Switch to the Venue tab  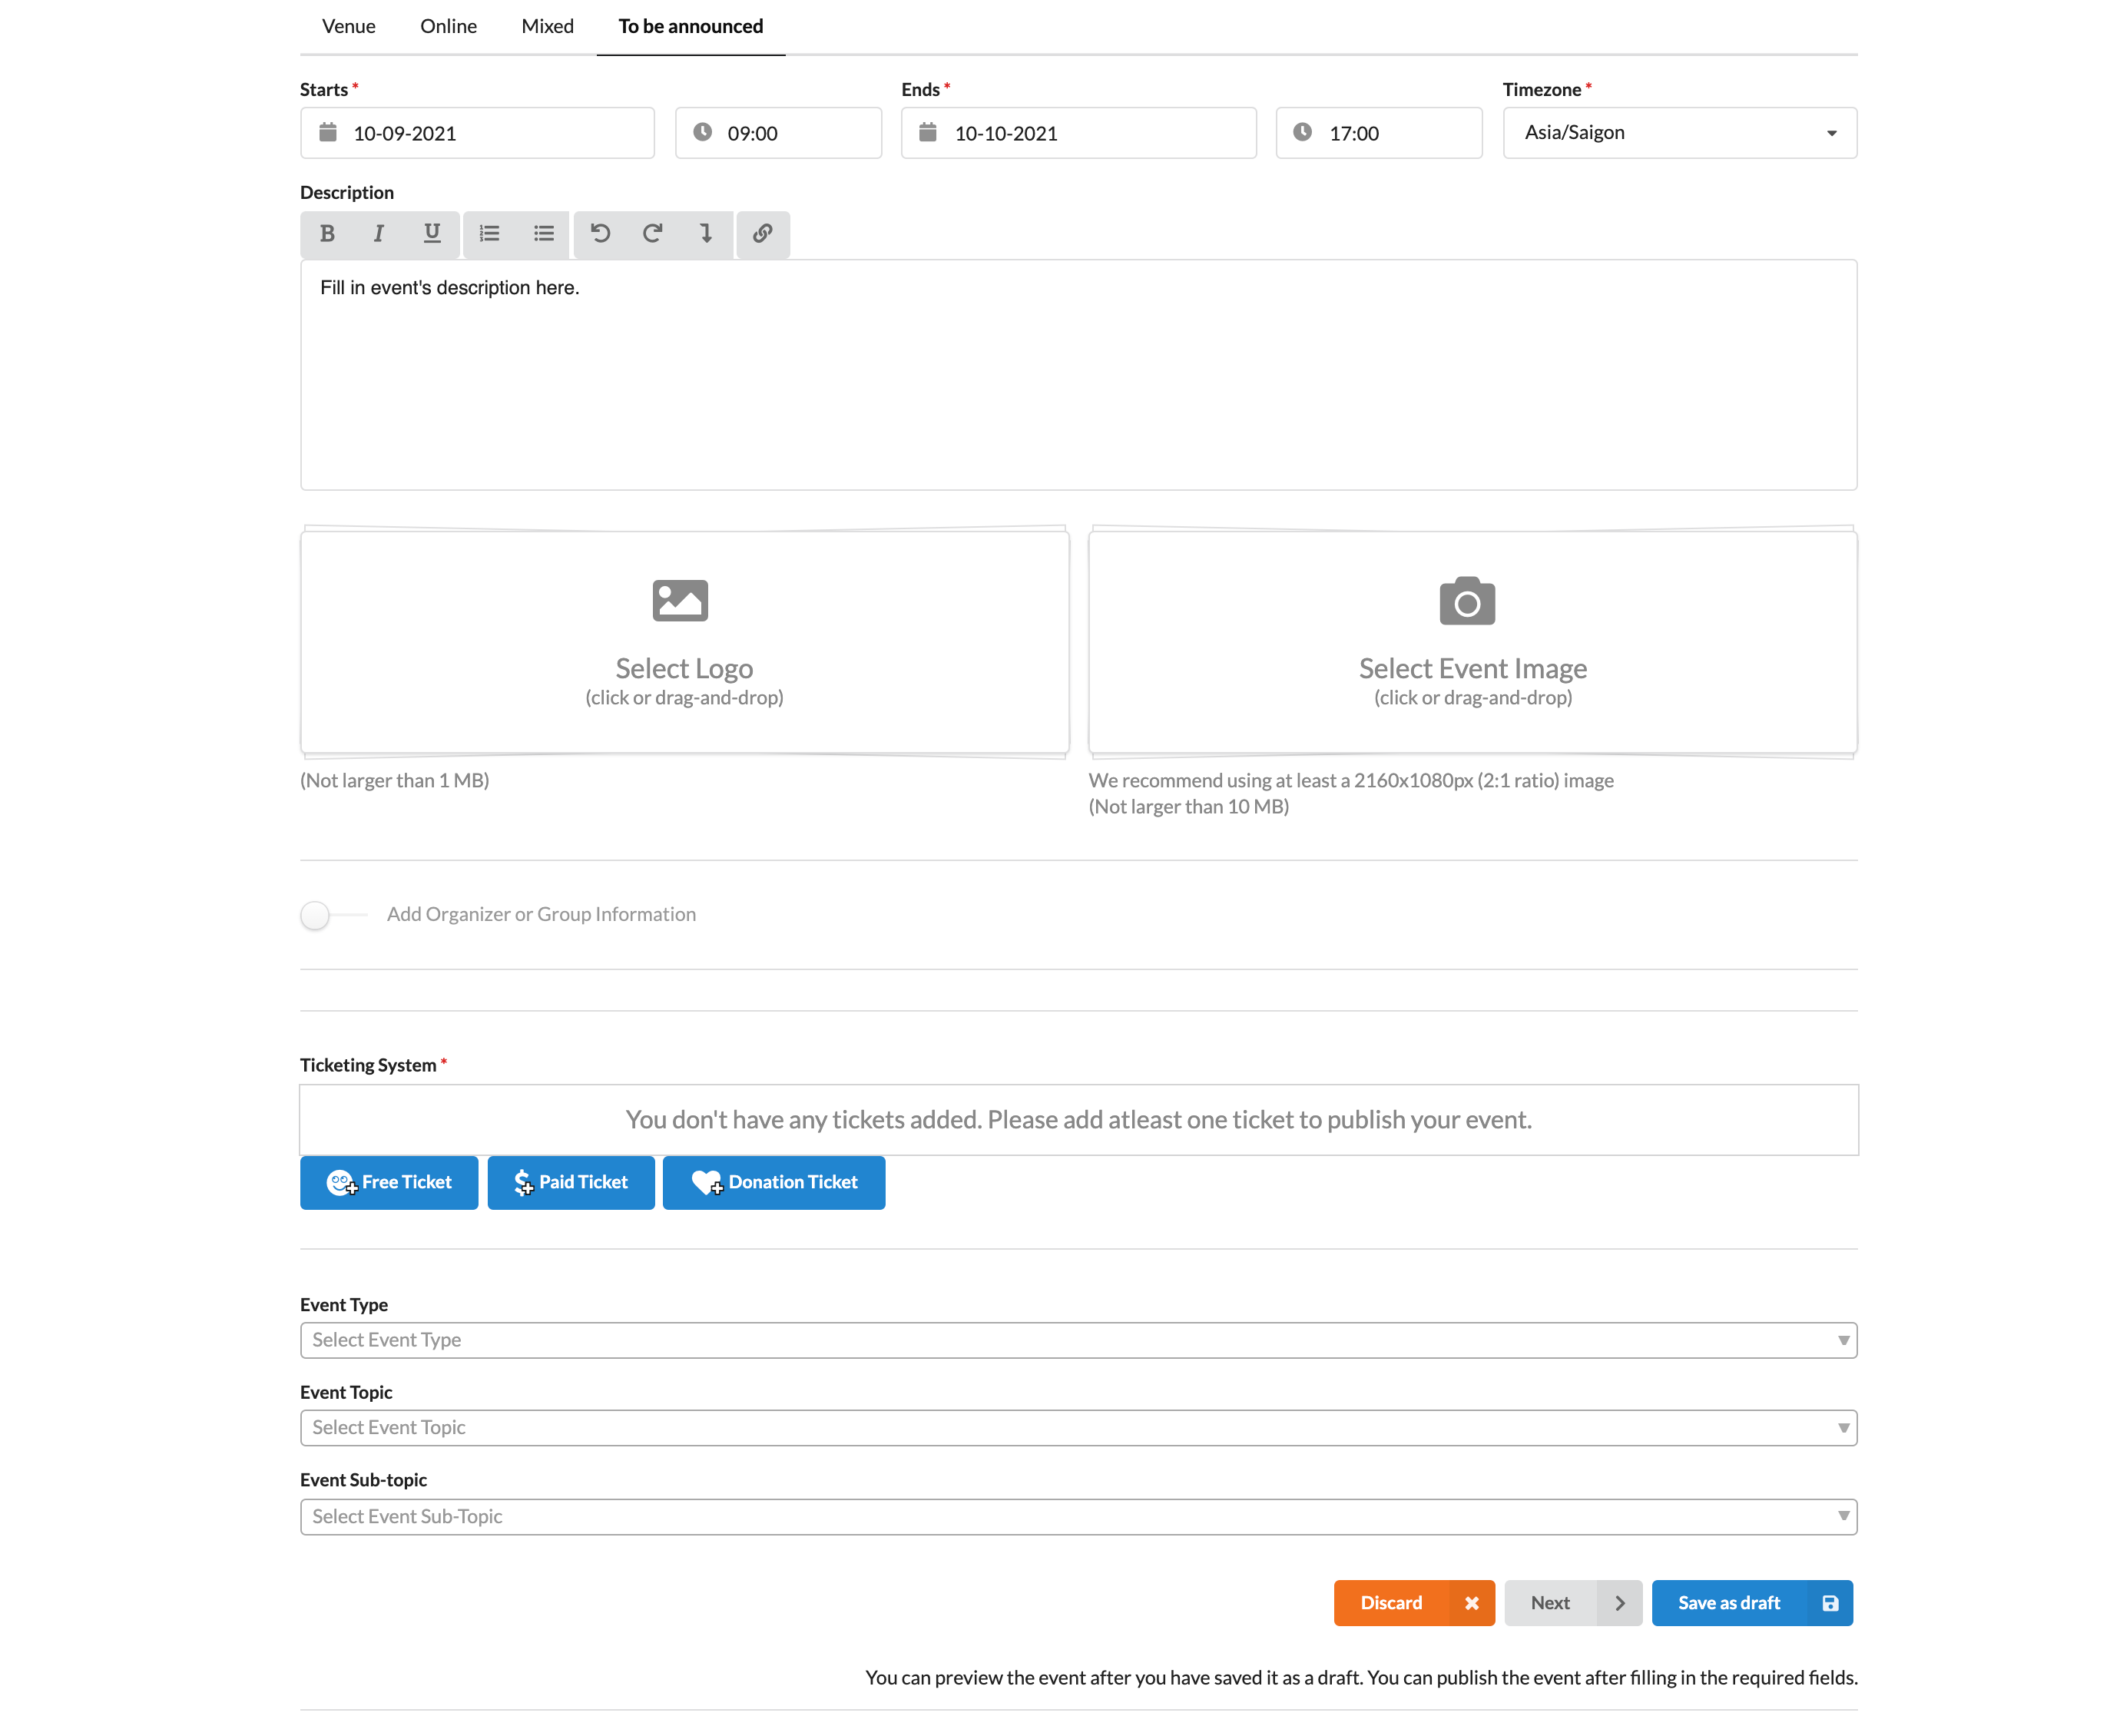tap(349, 26)
